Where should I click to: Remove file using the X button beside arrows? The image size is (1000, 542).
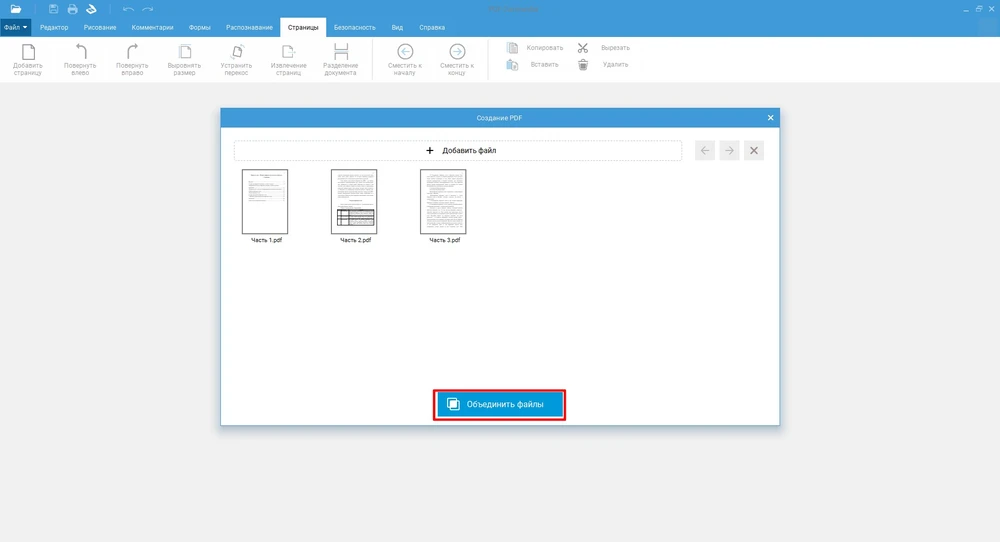pos(754,151)
